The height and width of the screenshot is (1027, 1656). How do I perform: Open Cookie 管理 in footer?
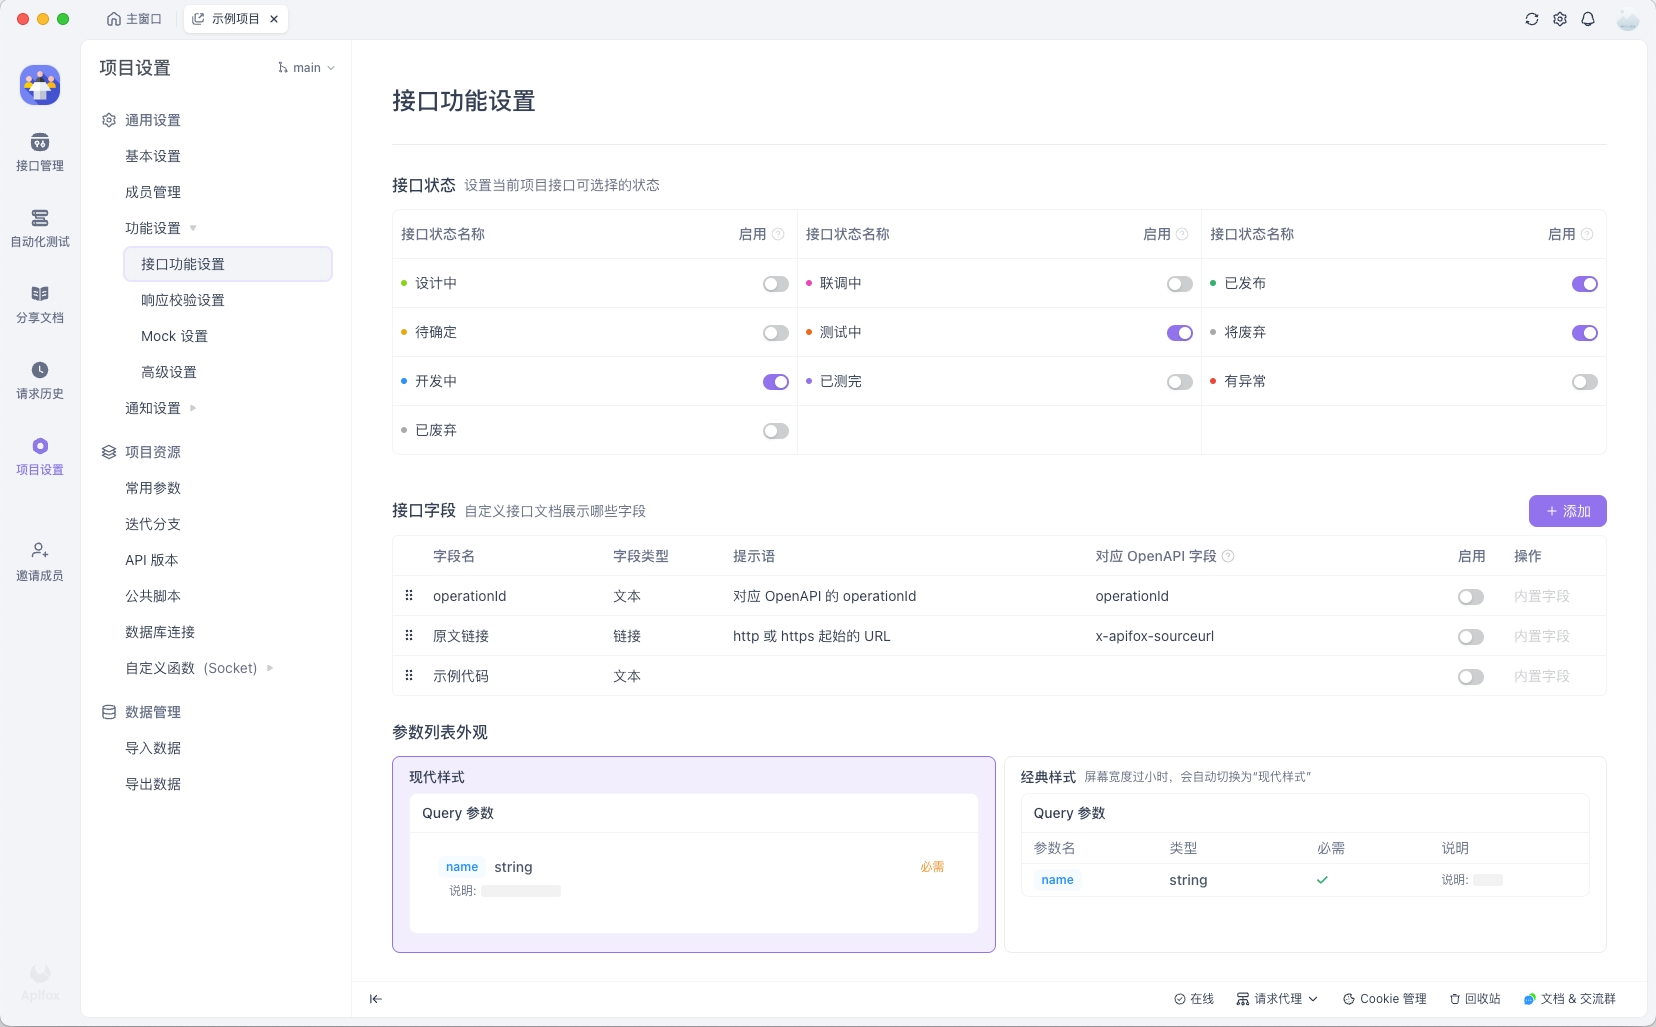click(1385, 999)
